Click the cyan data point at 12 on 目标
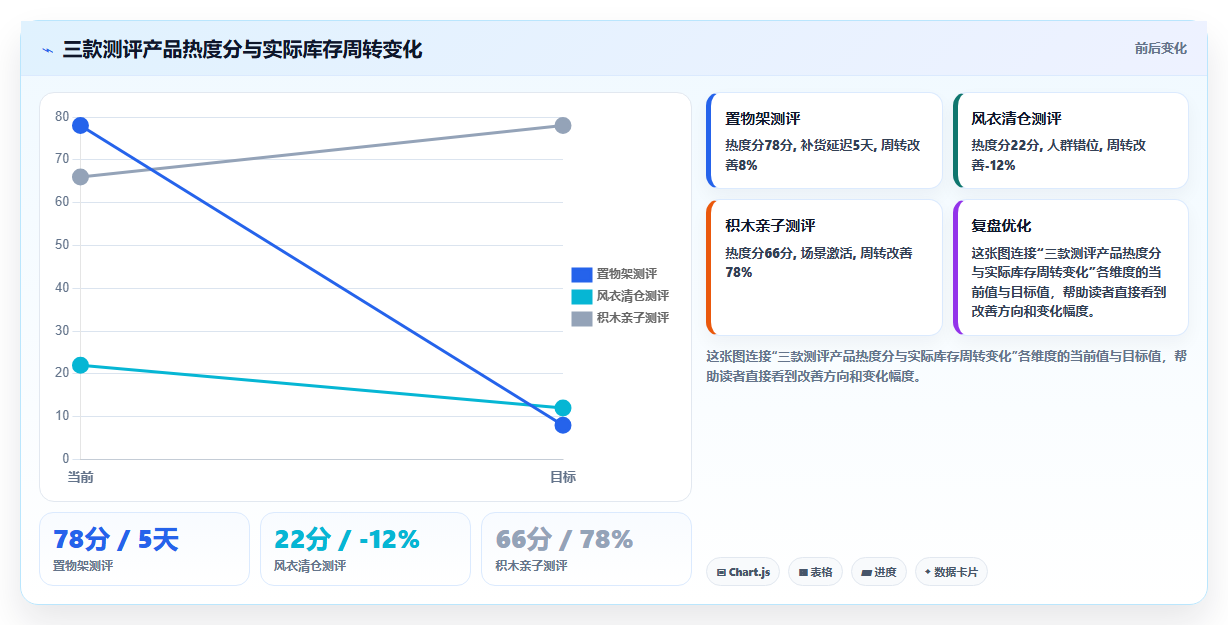The width and height of the screenshot is (1228, 625). (563, 408)
